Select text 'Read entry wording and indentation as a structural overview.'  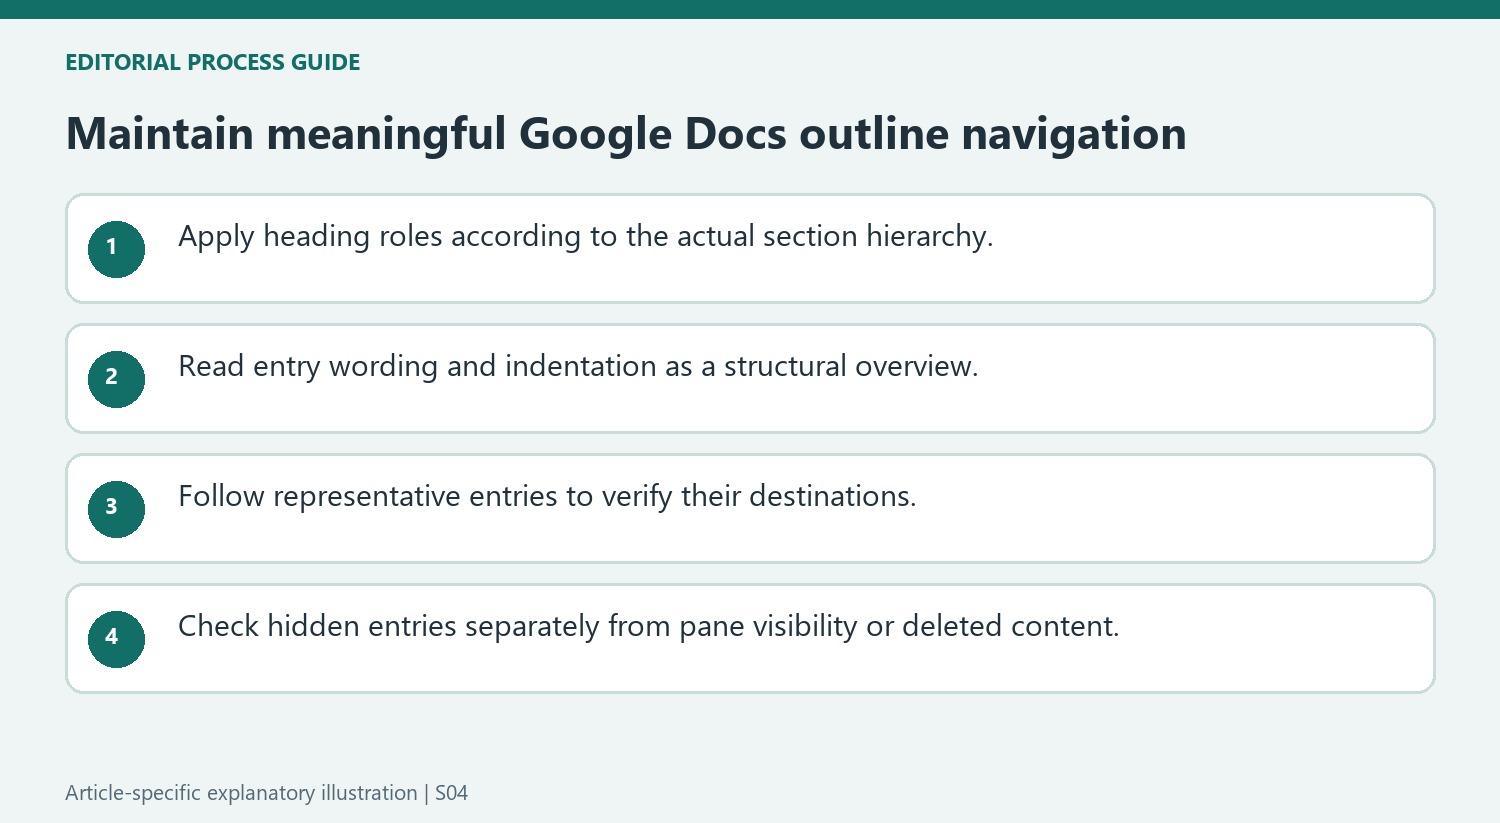pyautogui.click(x=578, y=367)
